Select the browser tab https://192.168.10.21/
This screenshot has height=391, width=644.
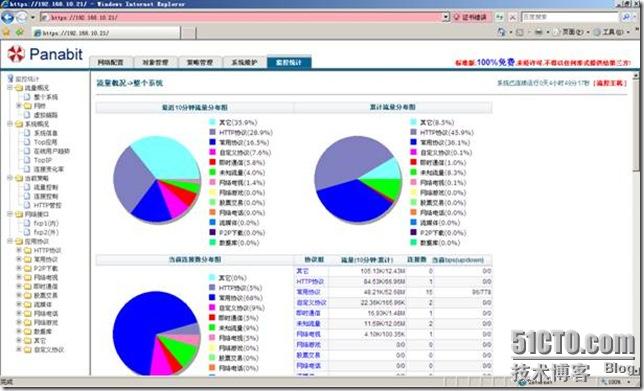click(106, 32)
